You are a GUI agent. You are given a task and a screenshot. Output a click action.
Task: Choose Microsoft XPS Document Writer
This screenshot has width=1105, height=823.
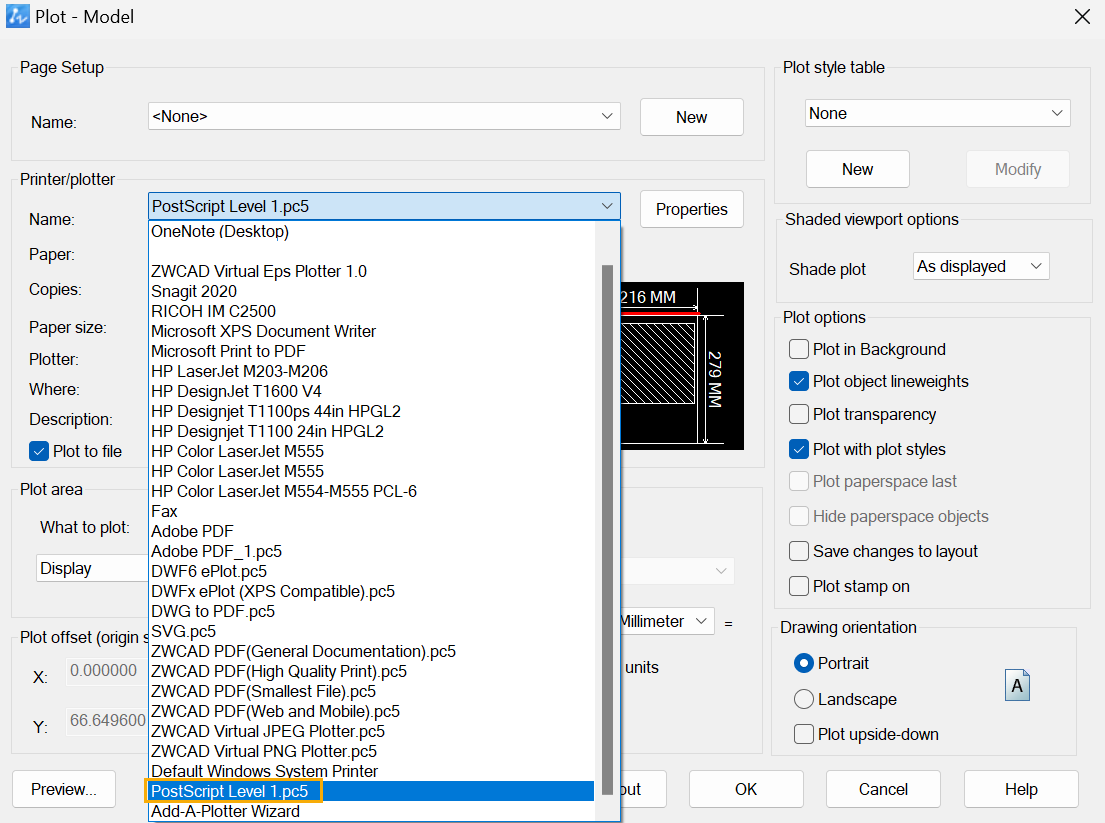coord(372,331)
